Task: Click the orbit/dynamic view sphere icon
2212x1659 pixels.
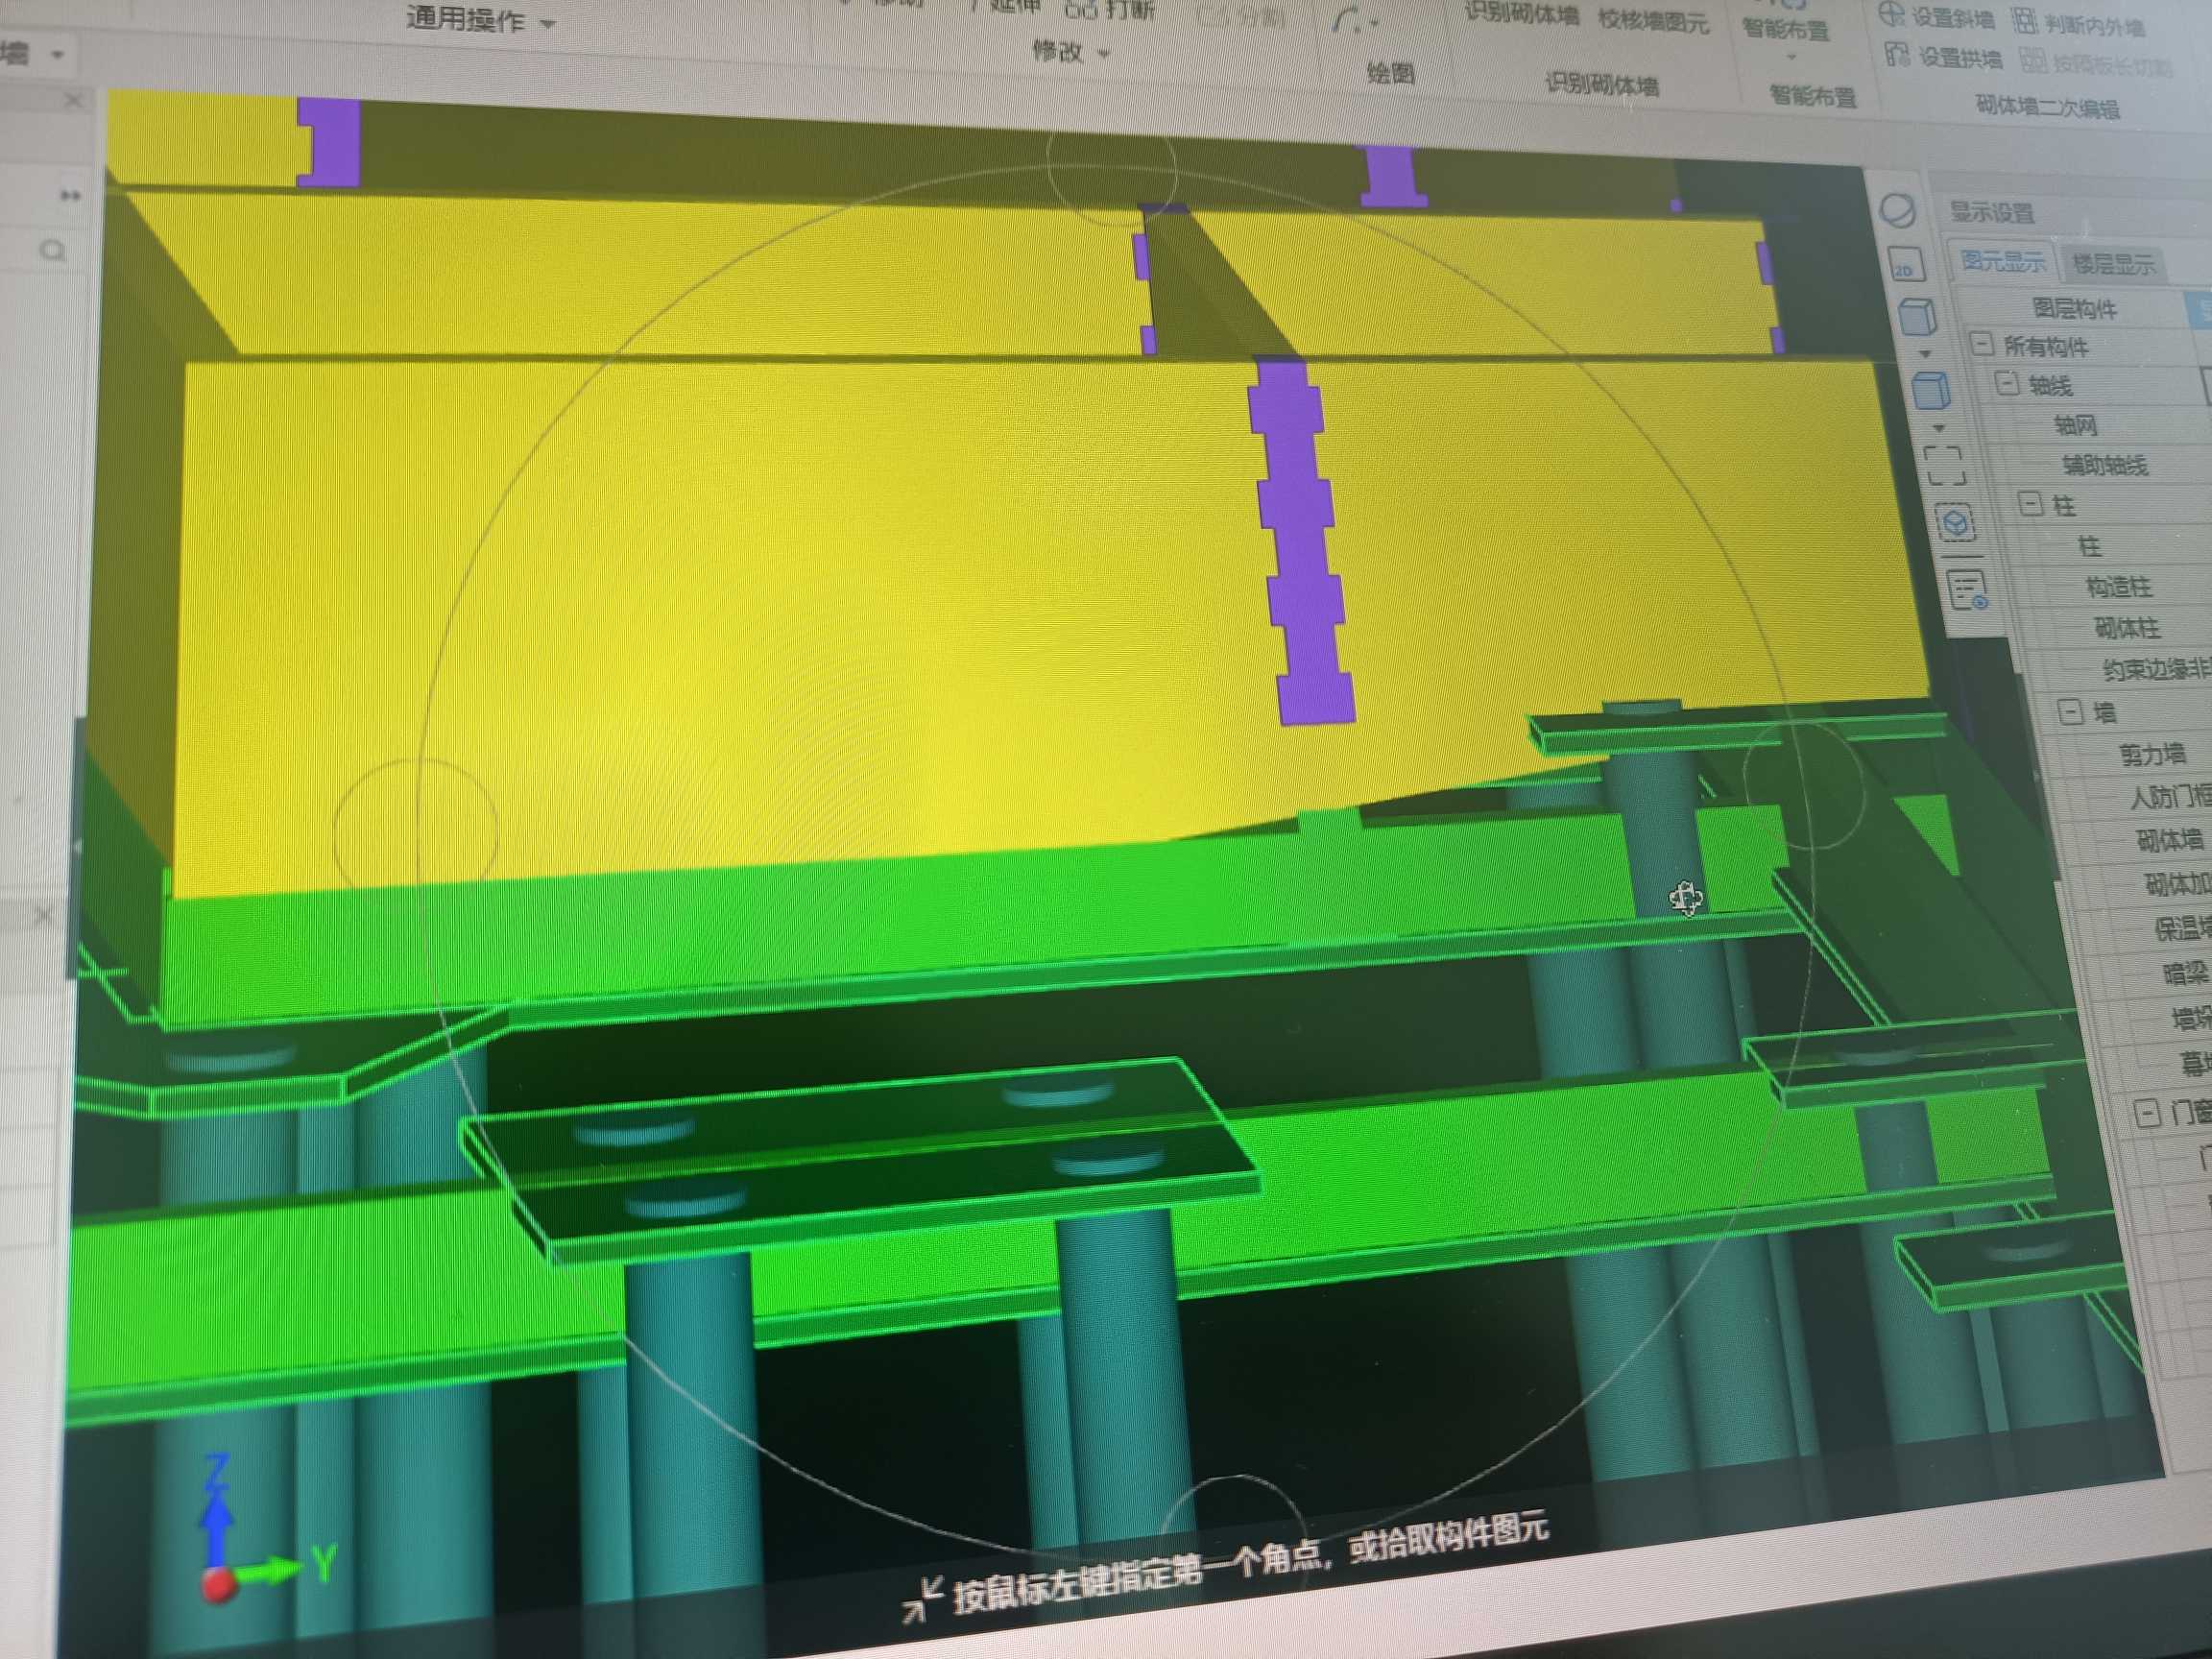Action: [x=1897, y=212]
